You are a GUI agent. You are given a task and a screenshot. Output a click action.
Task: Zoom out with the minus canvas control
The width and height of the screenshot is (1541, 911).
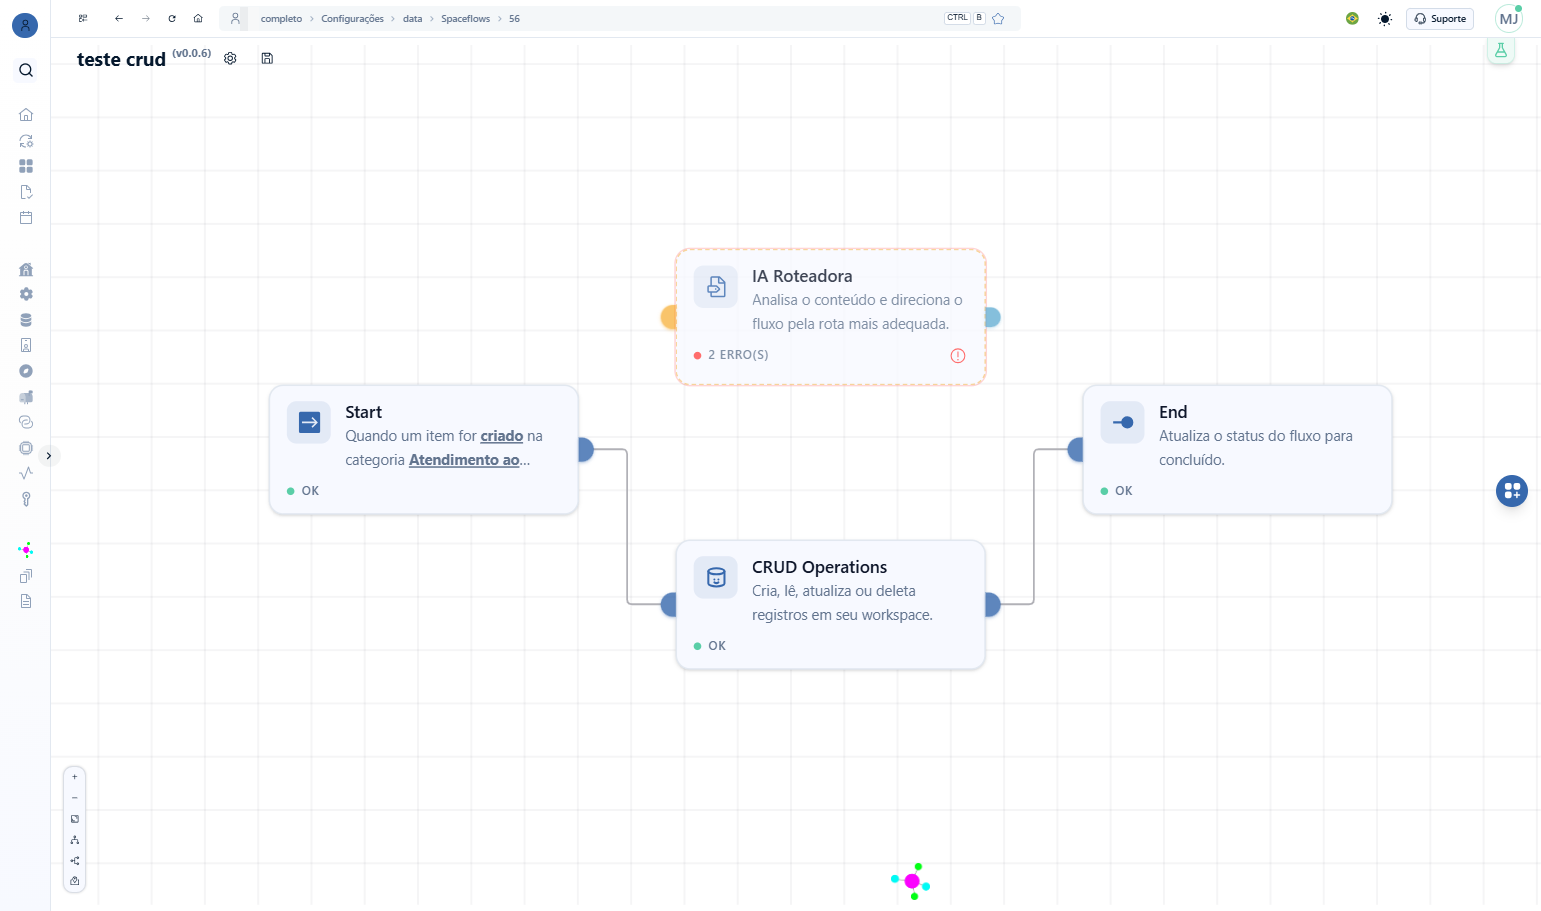[75, 798]
